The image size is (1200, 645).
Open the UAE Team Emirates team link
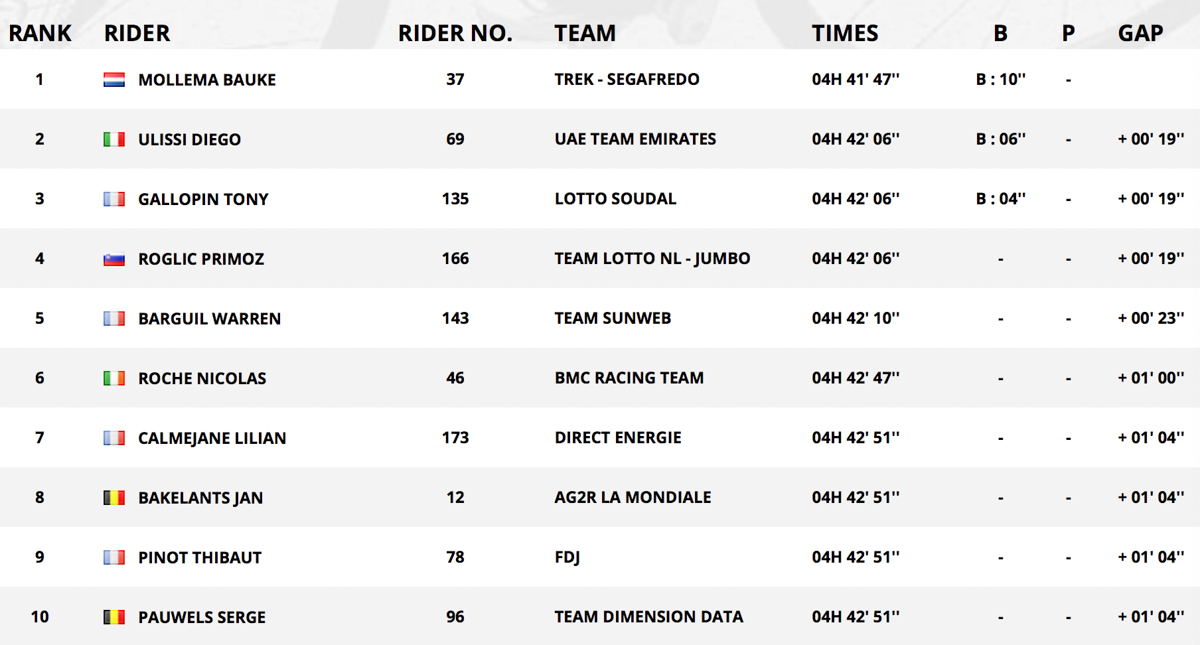[x=635, y=140]
